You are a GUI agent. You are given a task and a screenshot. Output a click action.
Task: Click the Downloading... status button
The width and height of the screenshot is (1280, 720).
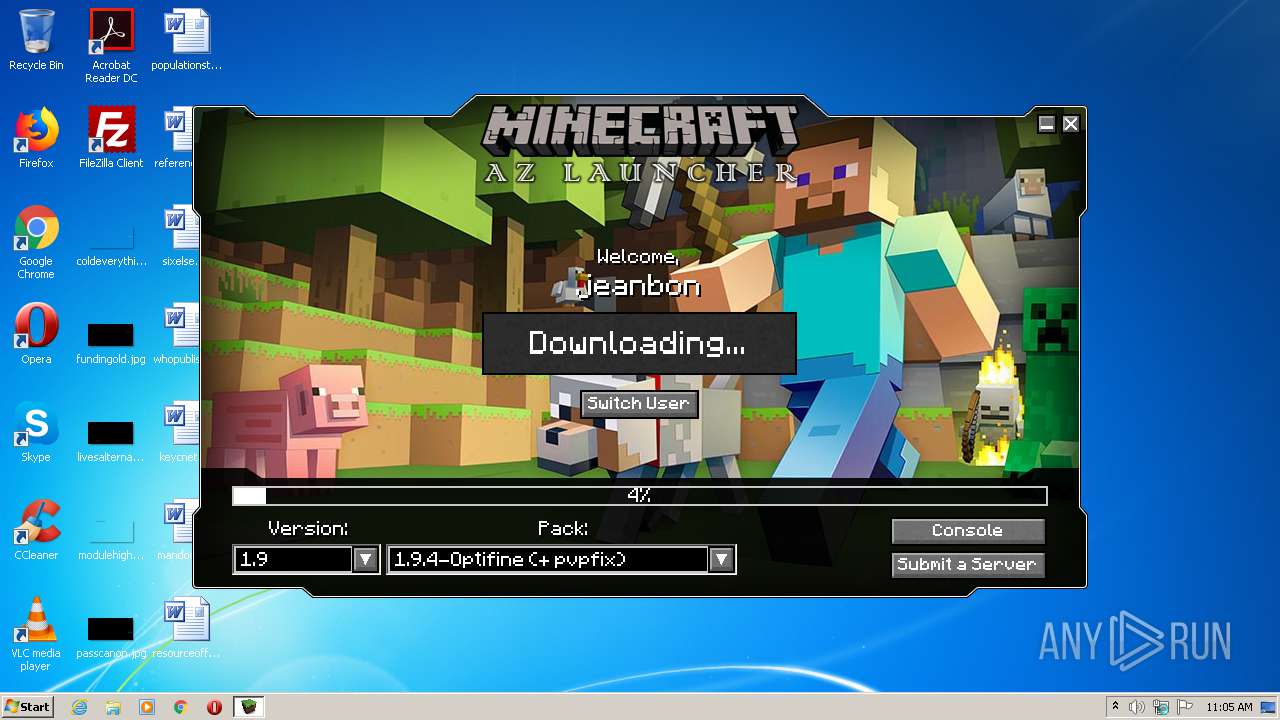(639, 343)
